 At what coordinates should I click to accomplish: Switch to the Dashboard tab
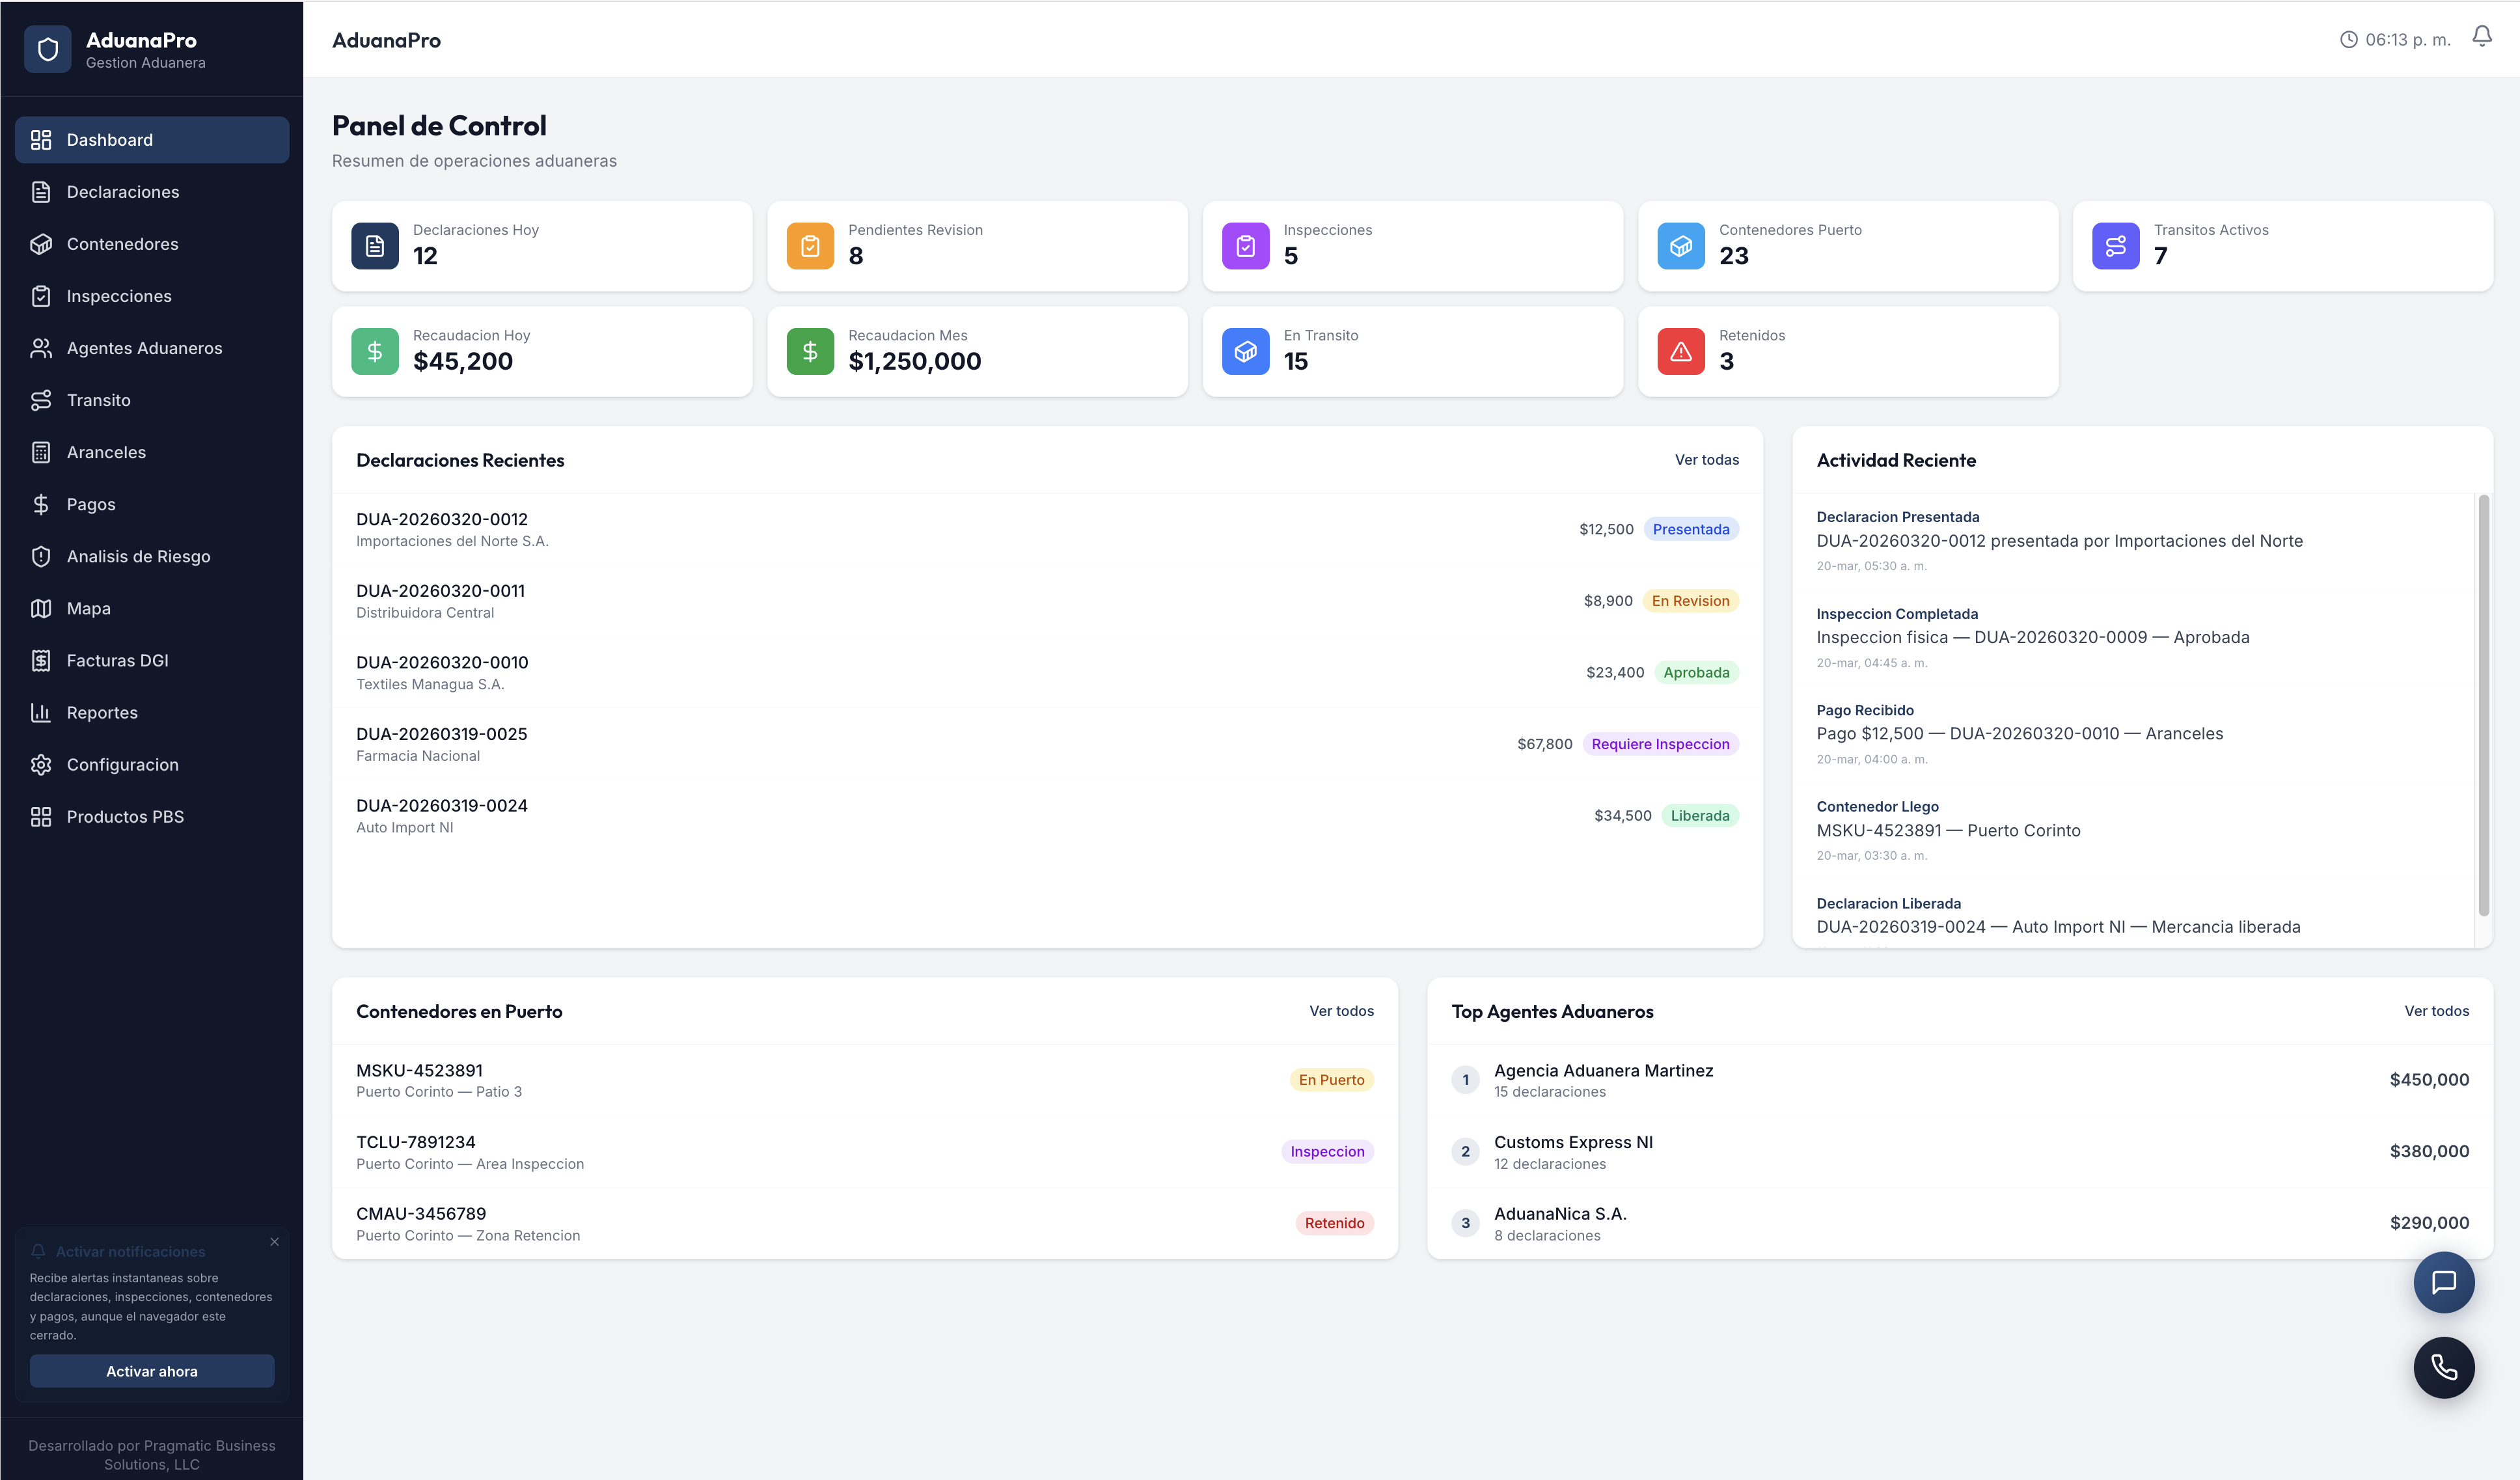(110, 140)
